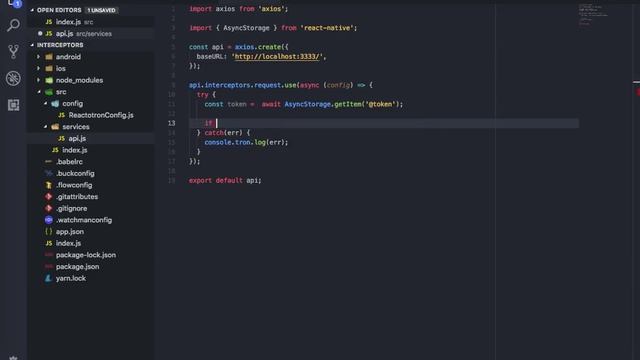Click the unsaved dot beside api.js
The height and width of the screenshot is (360, 640).
tap(40, 33)
